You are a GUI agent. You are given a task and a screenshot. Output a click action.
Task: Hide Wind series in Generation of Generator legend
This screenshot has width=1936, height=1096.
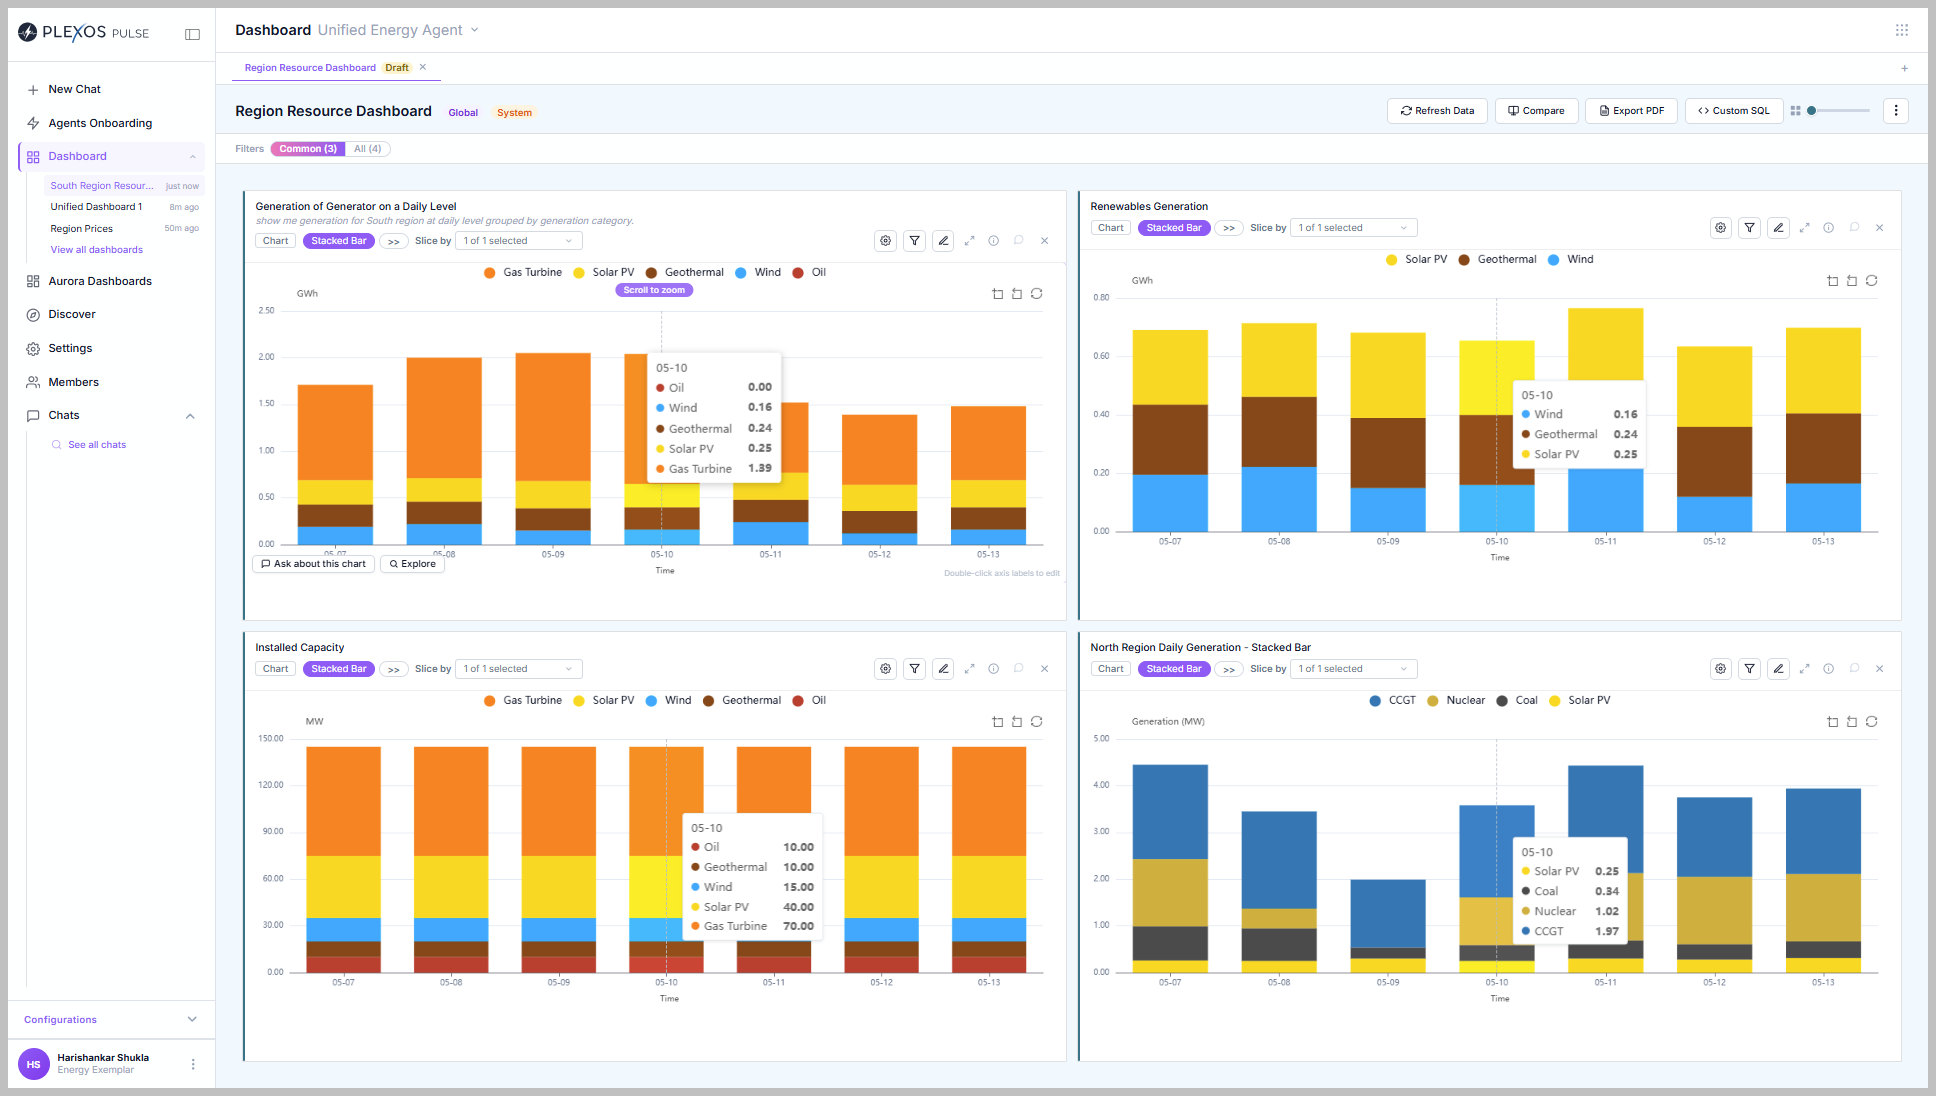pyautogui.click(x=758, y=273)
